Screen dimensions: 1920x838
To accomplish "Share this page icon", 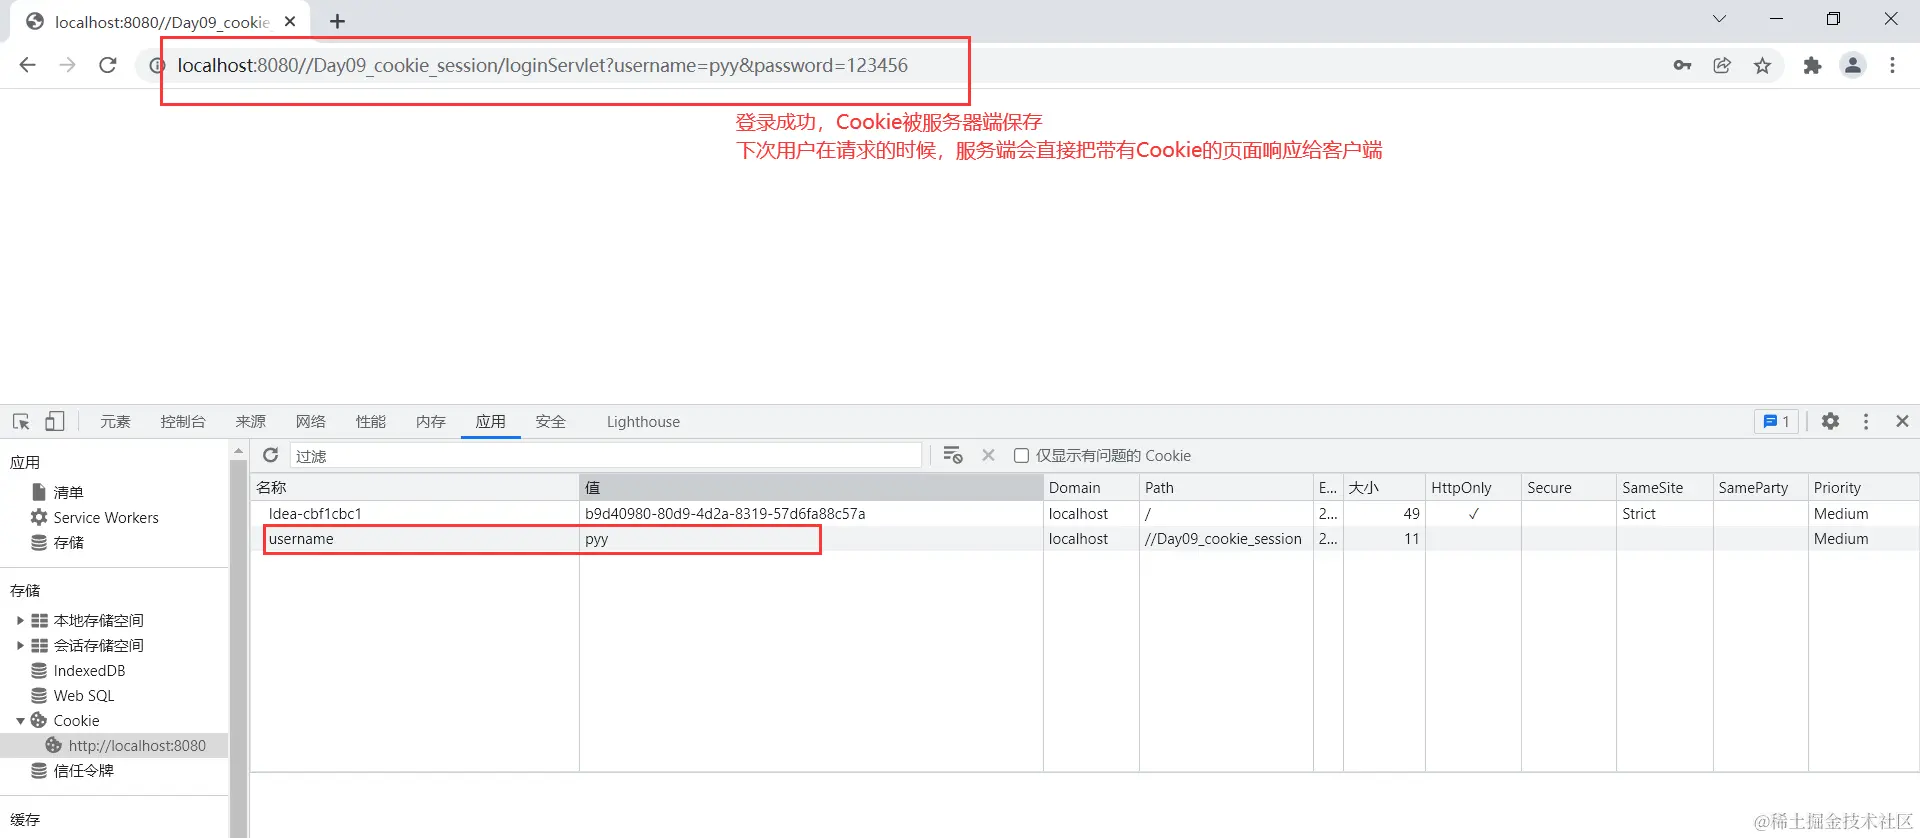I will [x=1722, y=65].
